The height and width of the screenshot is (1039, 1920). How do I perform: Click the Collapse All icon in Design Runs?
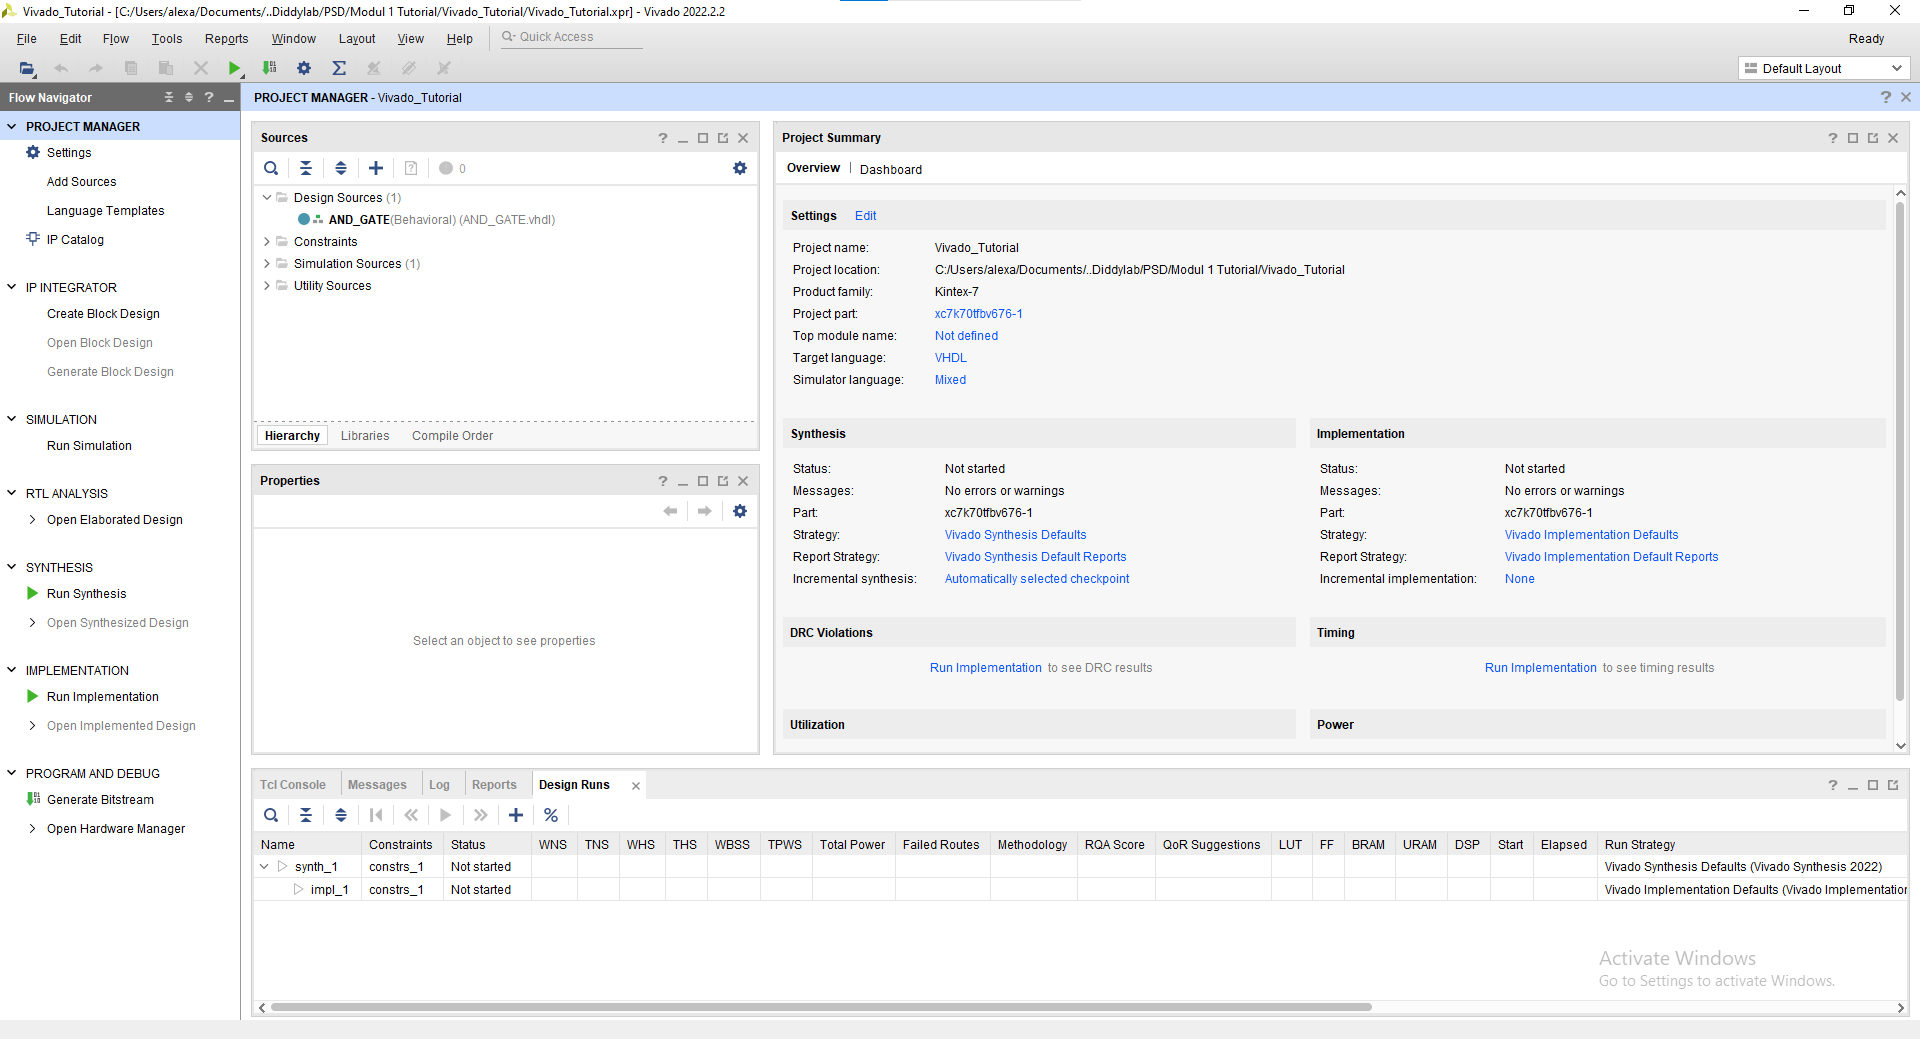click(306, 815)
